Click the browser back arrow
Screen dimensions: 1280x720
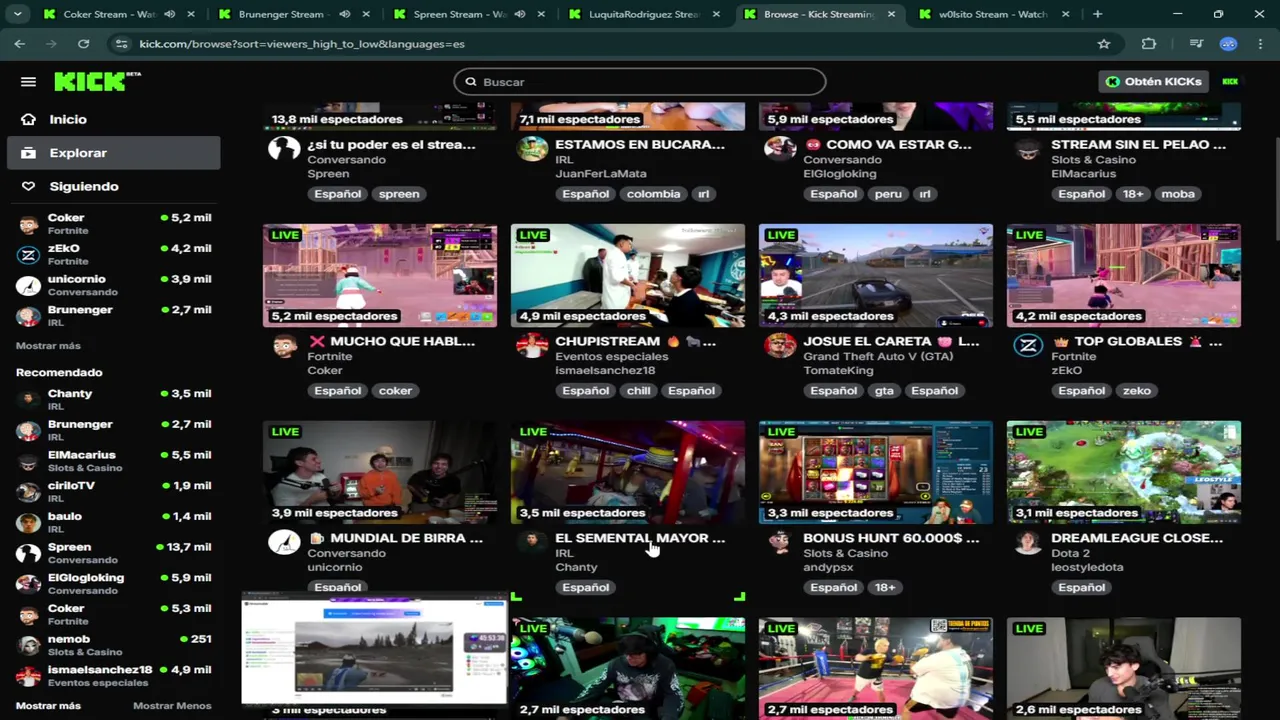pyautogui.click(x=20, y=44)
